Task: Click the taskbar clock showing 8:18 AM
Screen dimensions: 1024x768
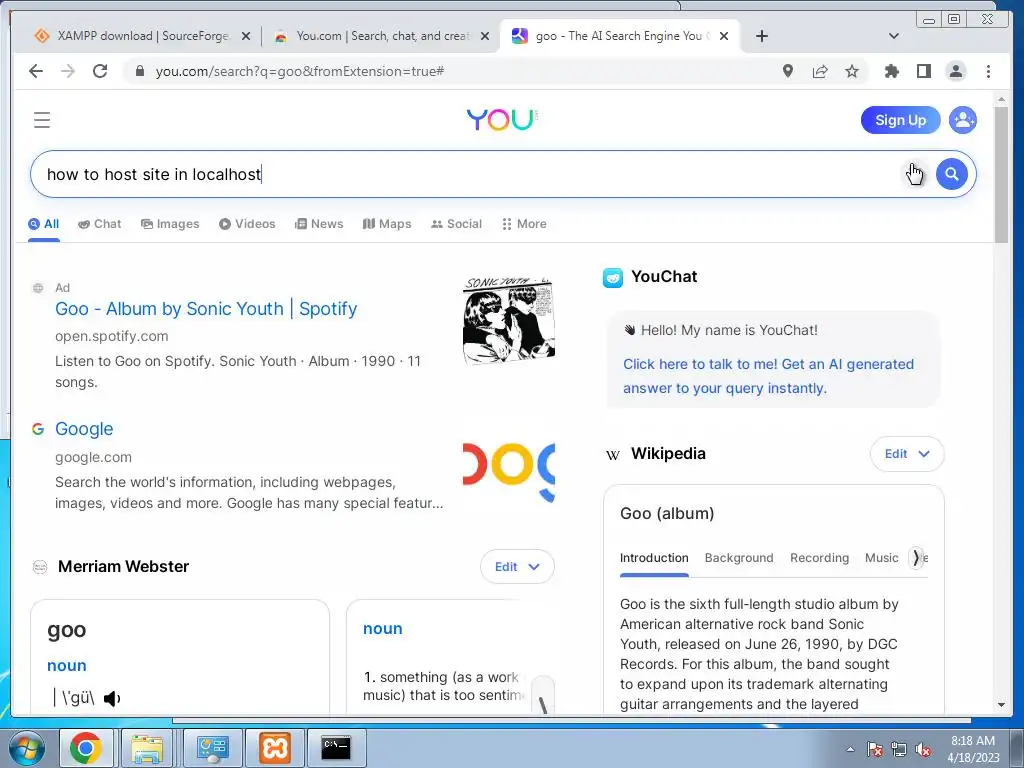Action: coord(972,749)
